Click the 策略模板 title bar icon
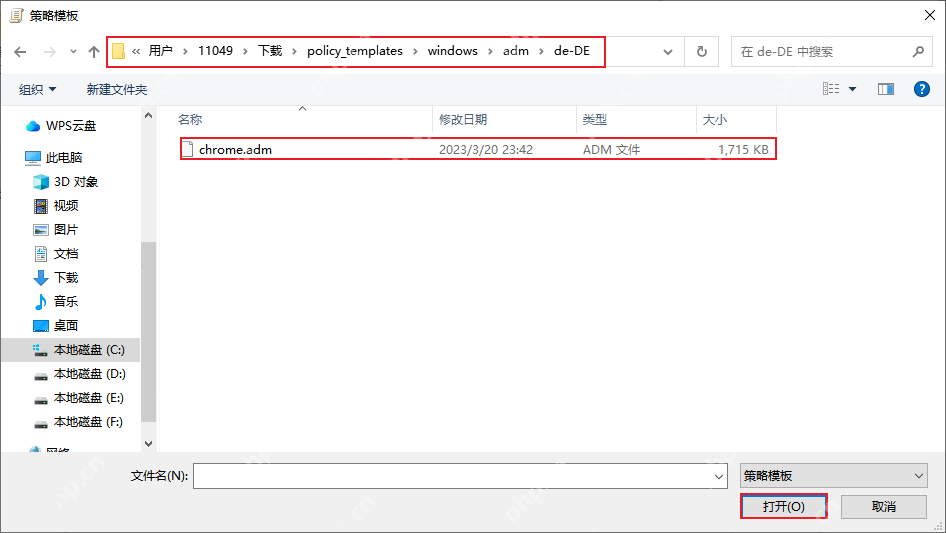This screenshot has height=533, width=946. tap(16, 16)
